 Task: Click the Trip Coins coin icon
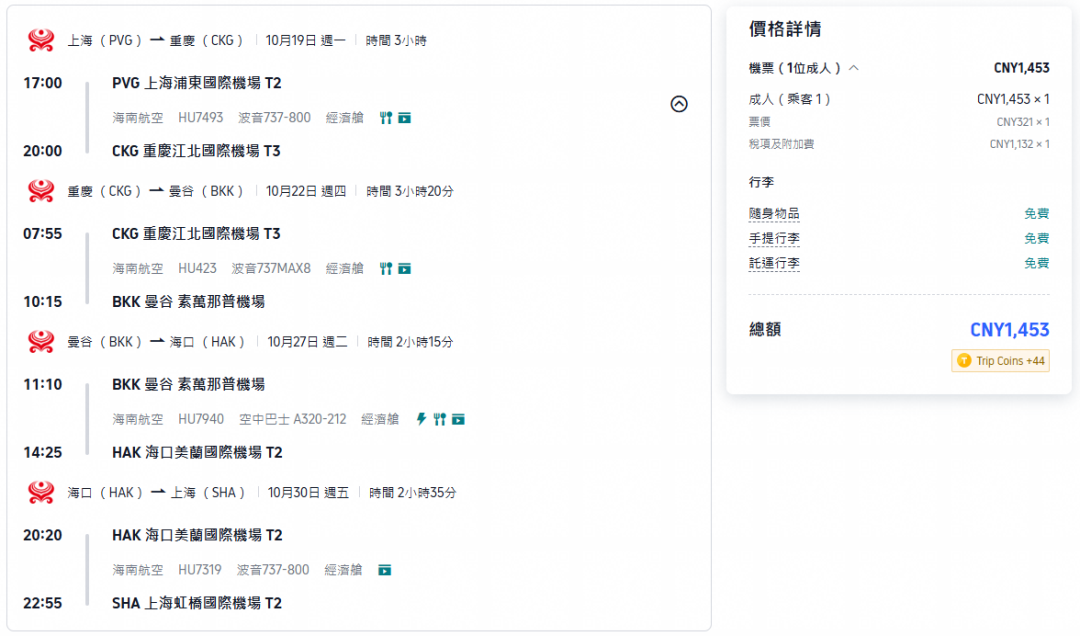tap(964, 360)
